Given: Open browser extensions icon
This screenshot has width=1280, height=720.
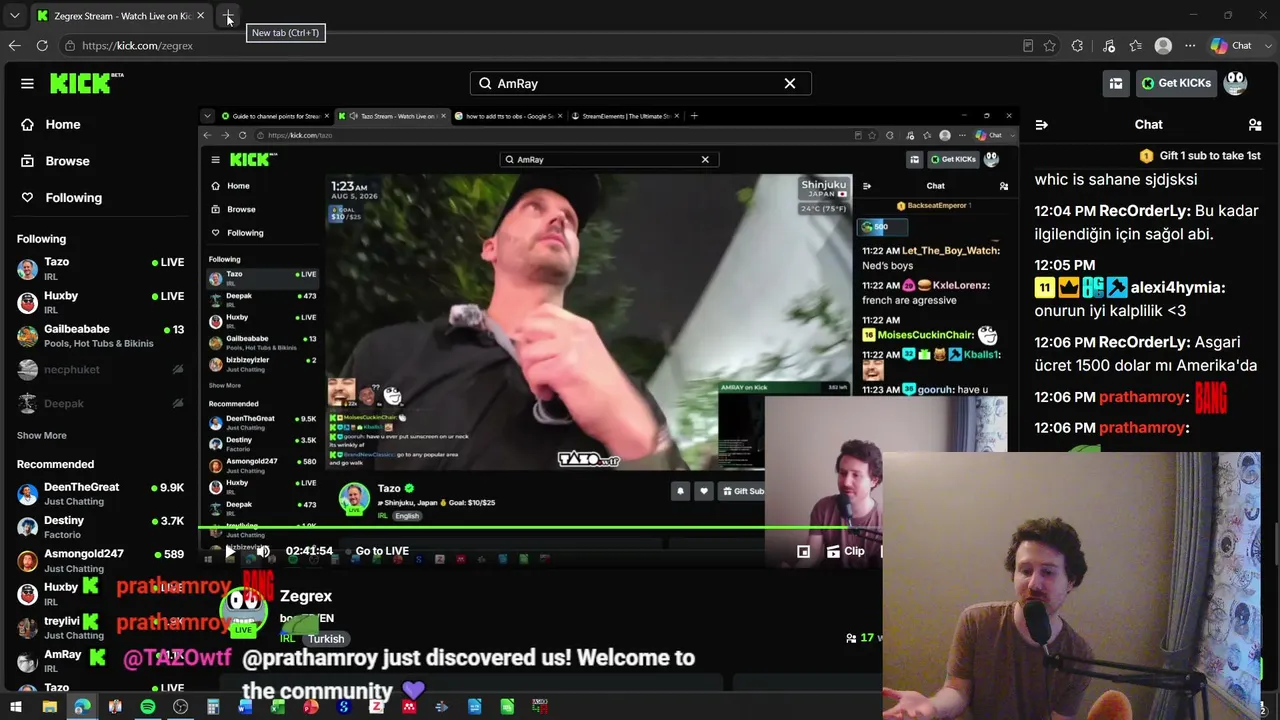Looking at the screenshot, I should point(1077,46).
